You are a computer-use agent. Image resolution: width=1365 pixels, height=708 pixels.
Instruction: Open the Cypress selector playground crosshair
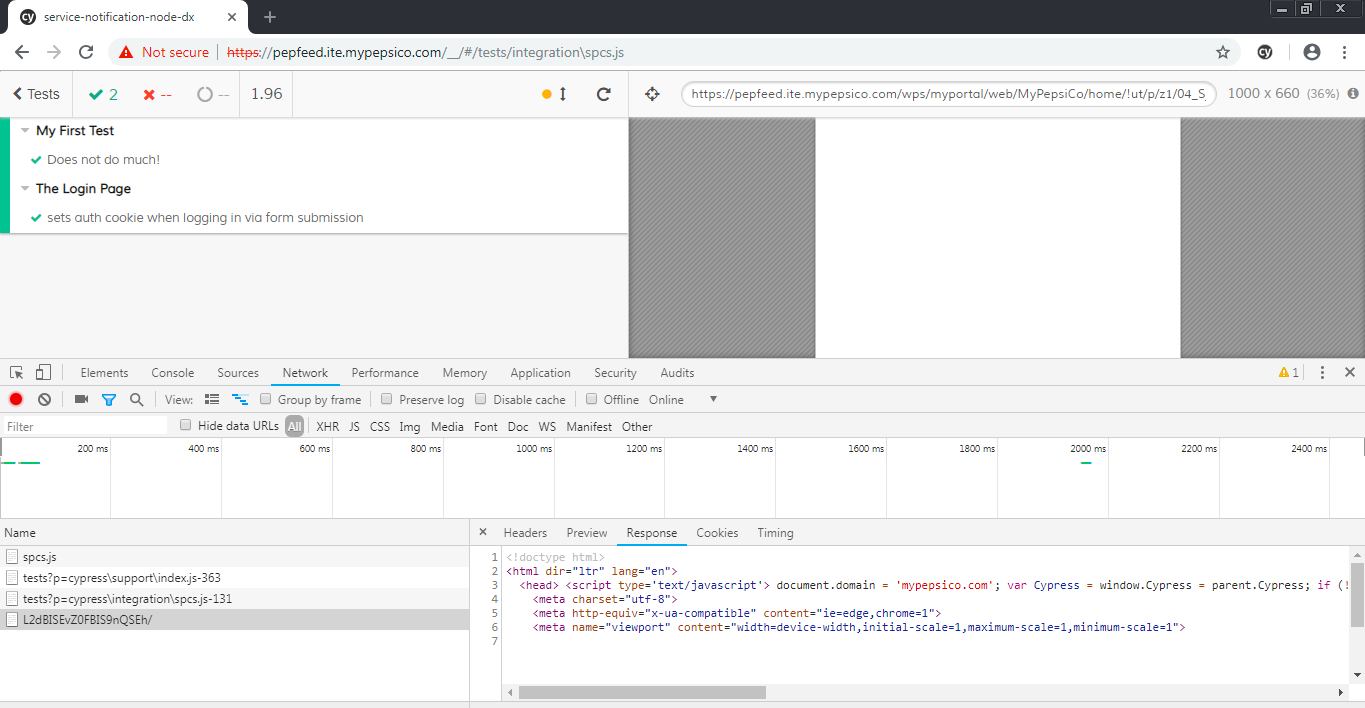point(653,94)
